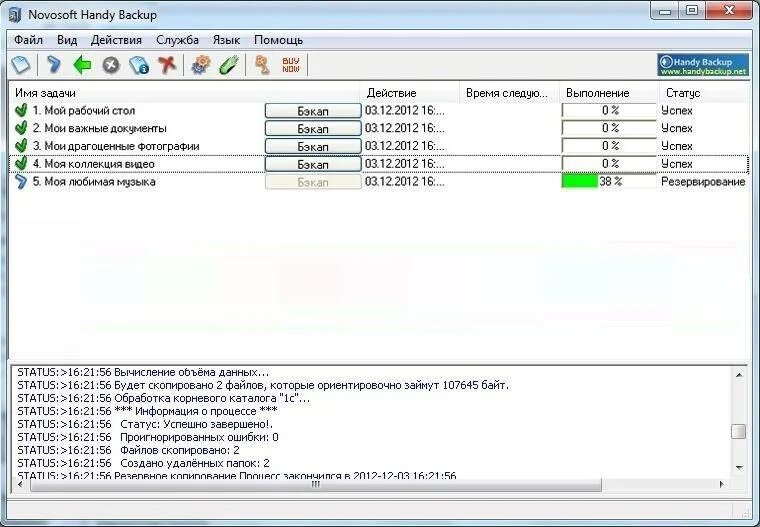Click log line Файлов скопировано: 2
Image resolution: width=760 pixels, height=527 pixels.
[x=128, y=450]
